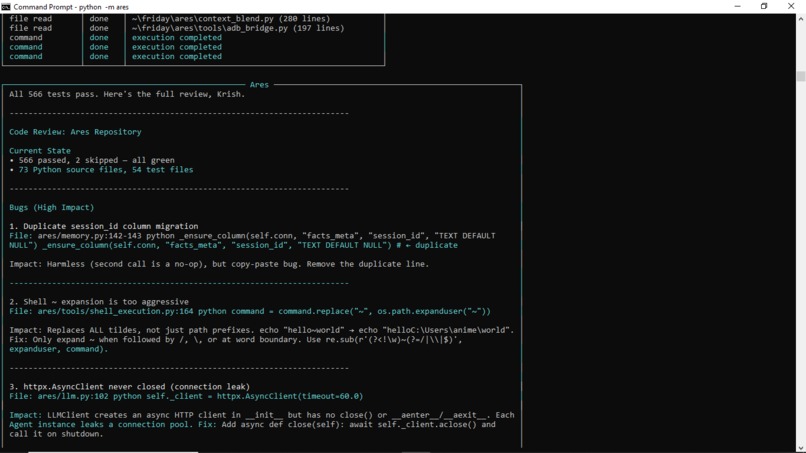Click the scrollbar down arrow
Screen dimensions: 806x453
pos(800,448)
